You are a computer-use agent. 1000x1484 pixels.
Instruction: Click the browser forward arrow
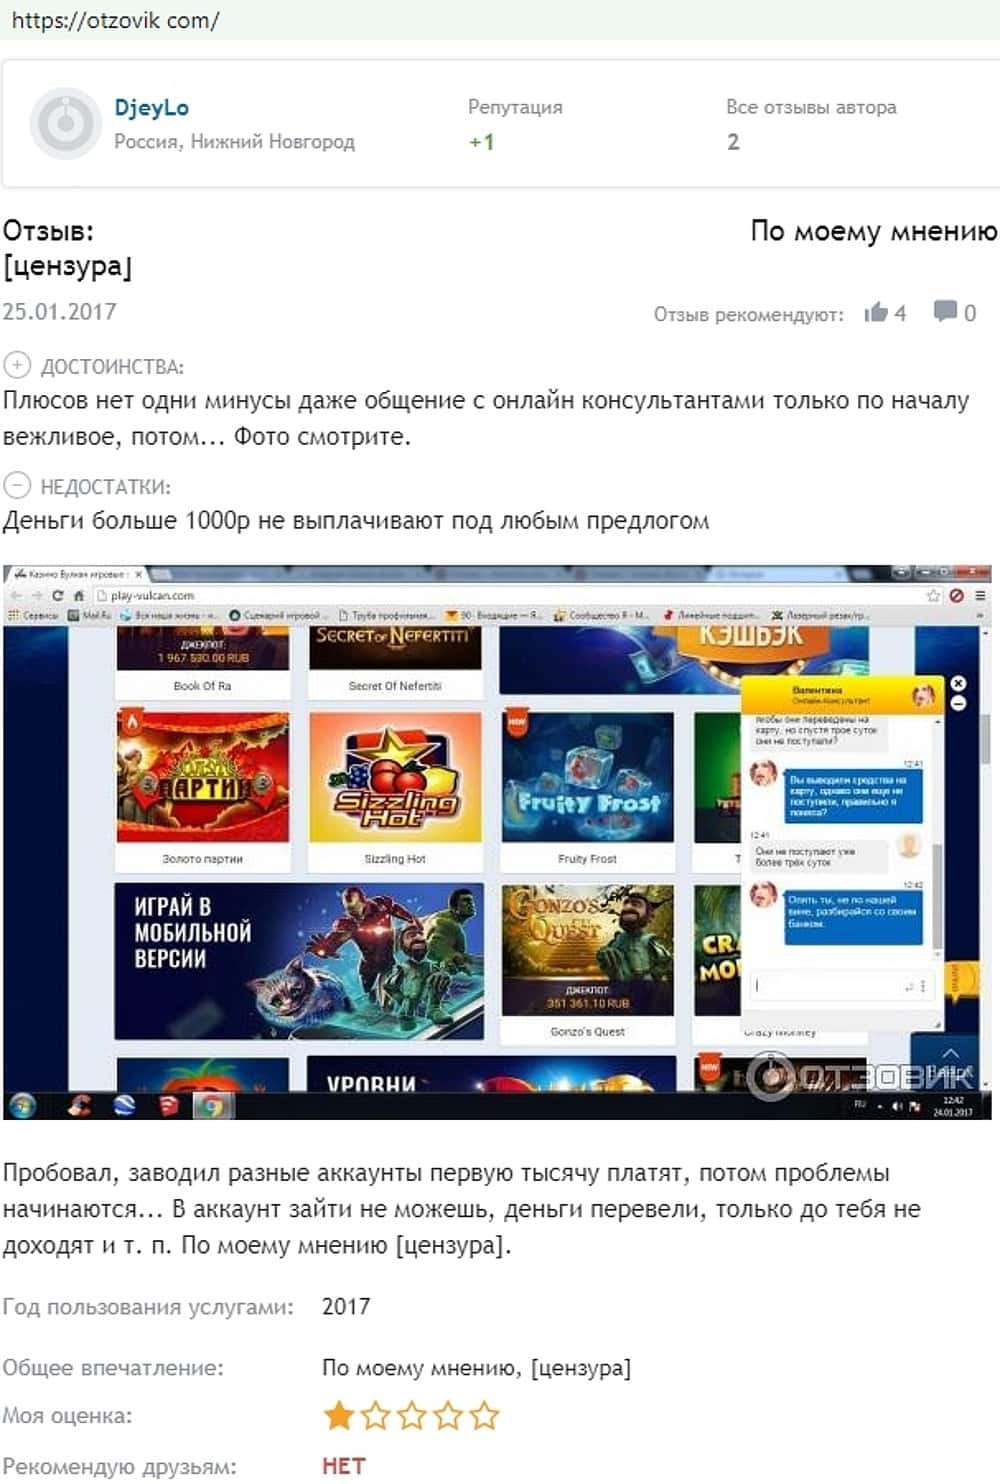pos(37,595)
